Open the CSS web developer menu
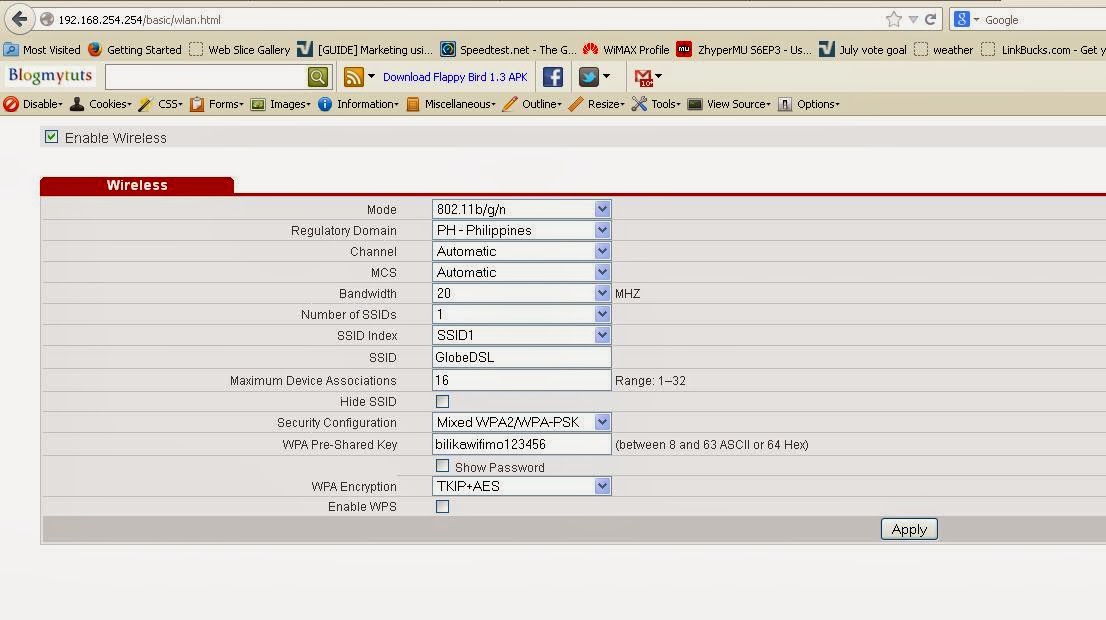1106x620 pixels. pos(160,104)
